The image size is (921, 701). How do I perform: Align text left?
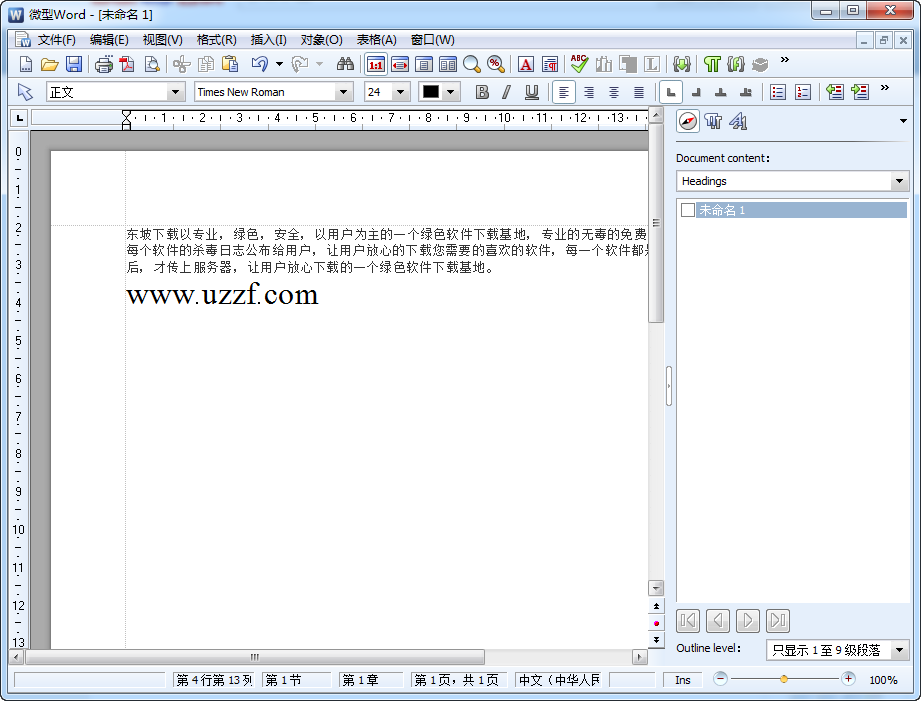pos(563,92)
